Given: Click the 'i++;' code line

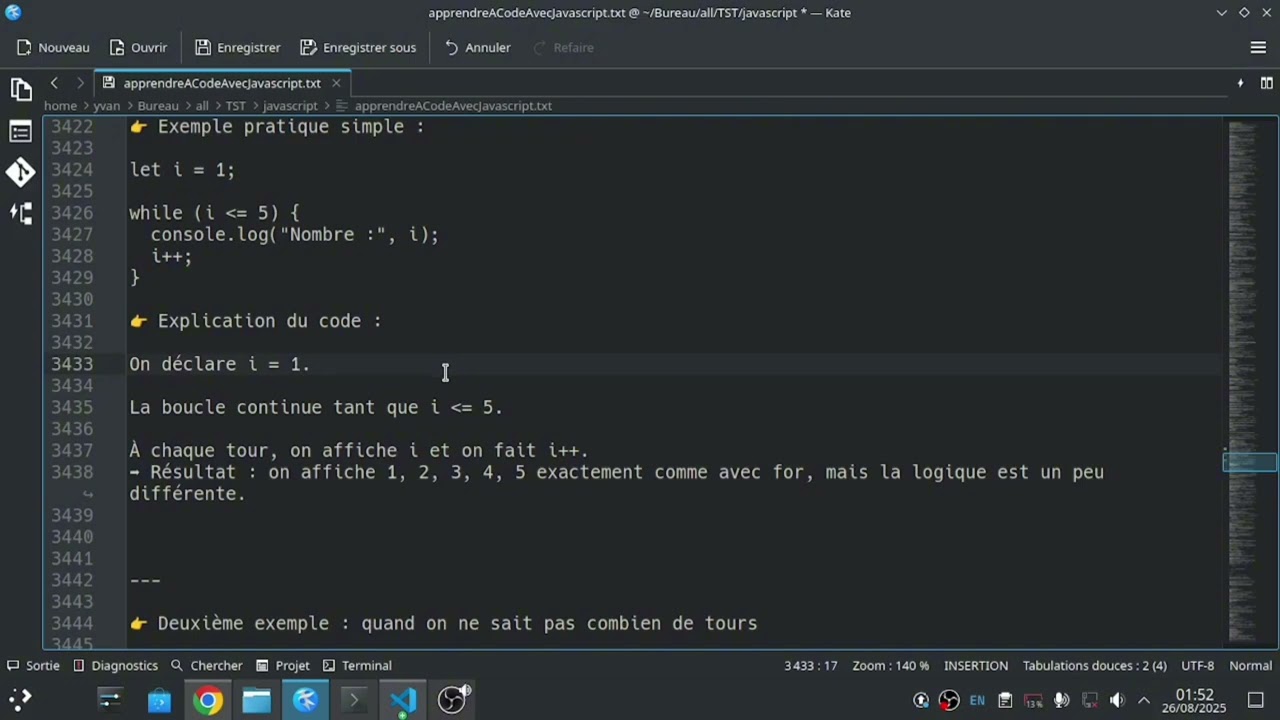Looking at the screenshot, I should coord(171,256).
